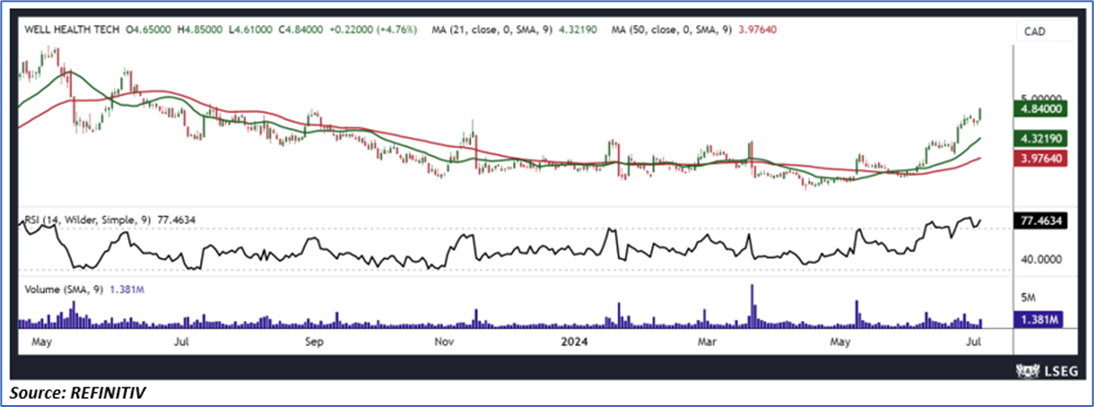Image resolution: width=1094 pixels, height=407 pixels.
Task: Click the +0.22000 (+4.76%) change value
Action: (x=375, y=30)
